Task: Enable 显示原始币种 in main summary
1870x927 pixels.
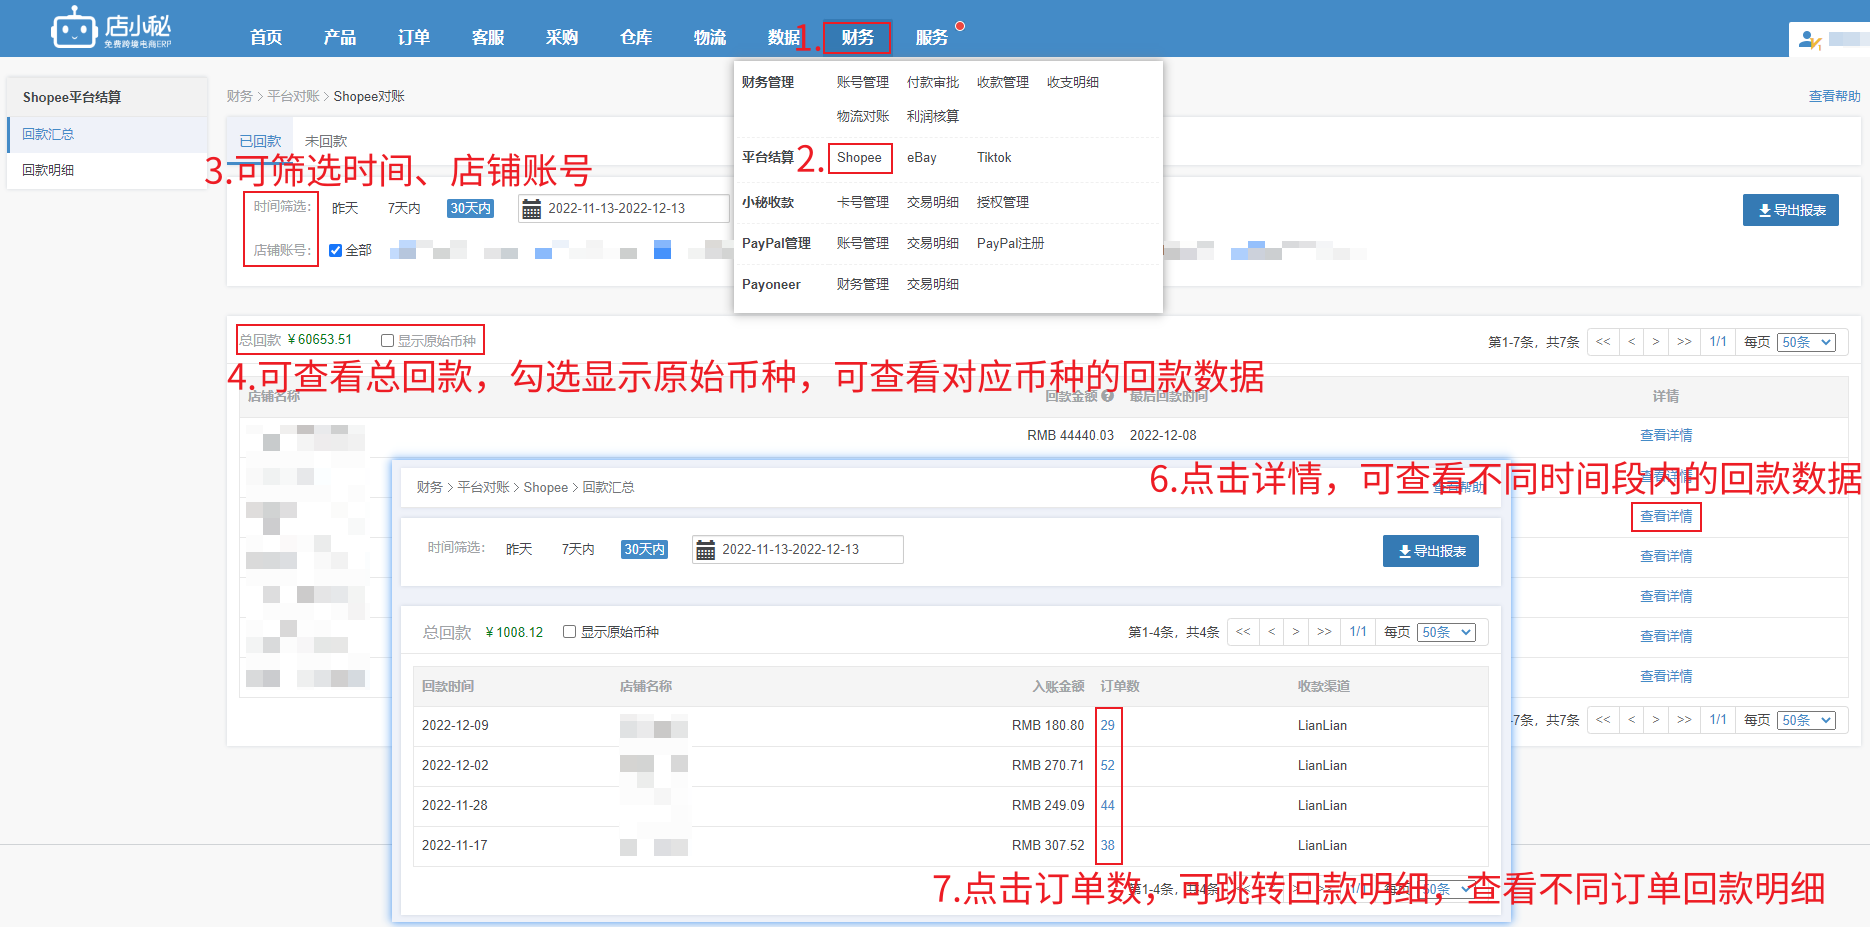Action: (387, 341)
